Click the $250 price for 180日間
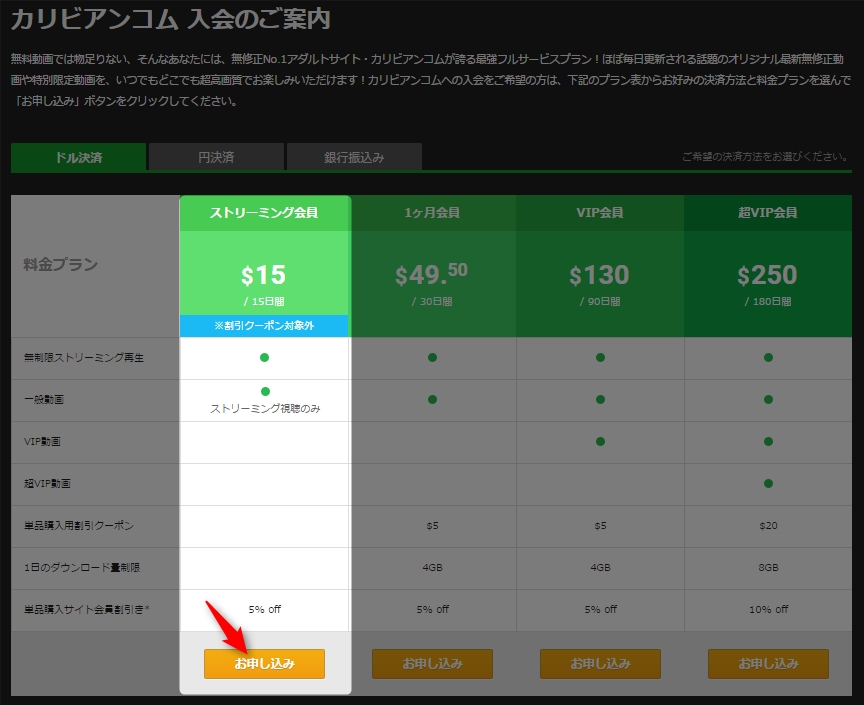 [x=768, y=275]
